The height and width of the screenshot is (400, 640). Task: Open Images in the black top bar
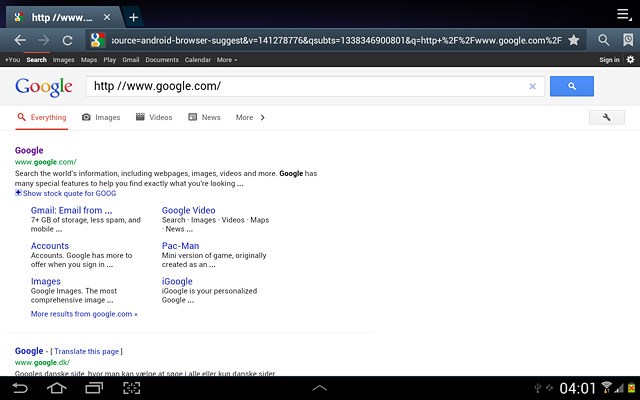pyautogui.click(x=63, y=60)
